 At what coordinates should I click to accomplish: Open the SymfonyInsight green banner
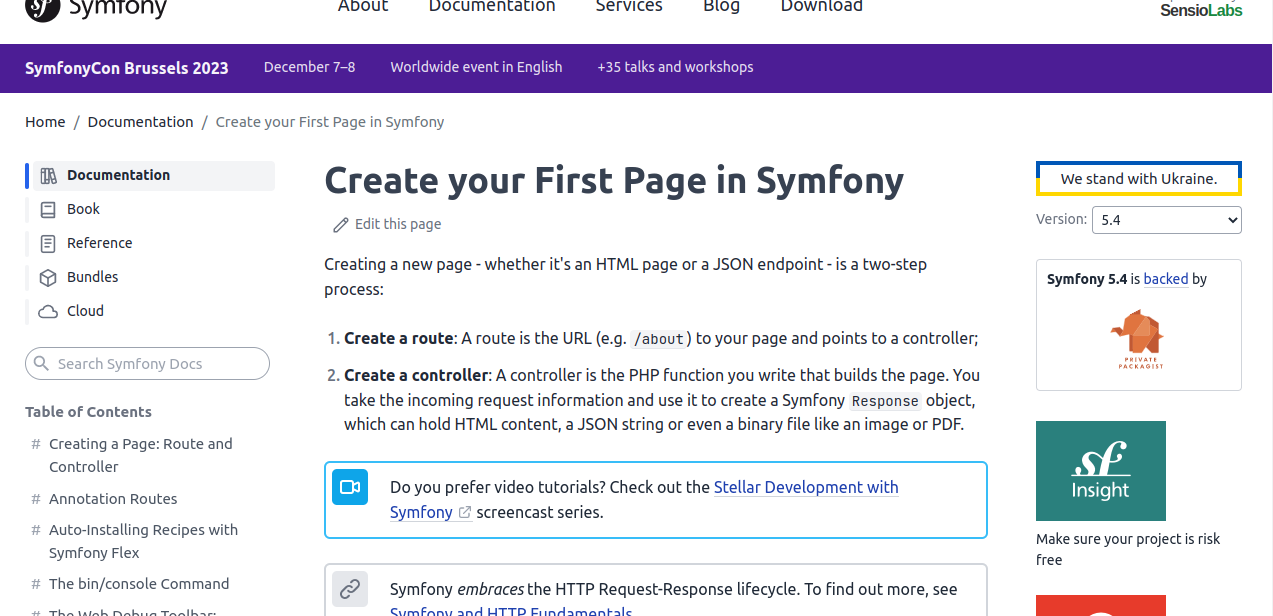pyautogui.click(x=1101, y=470)
